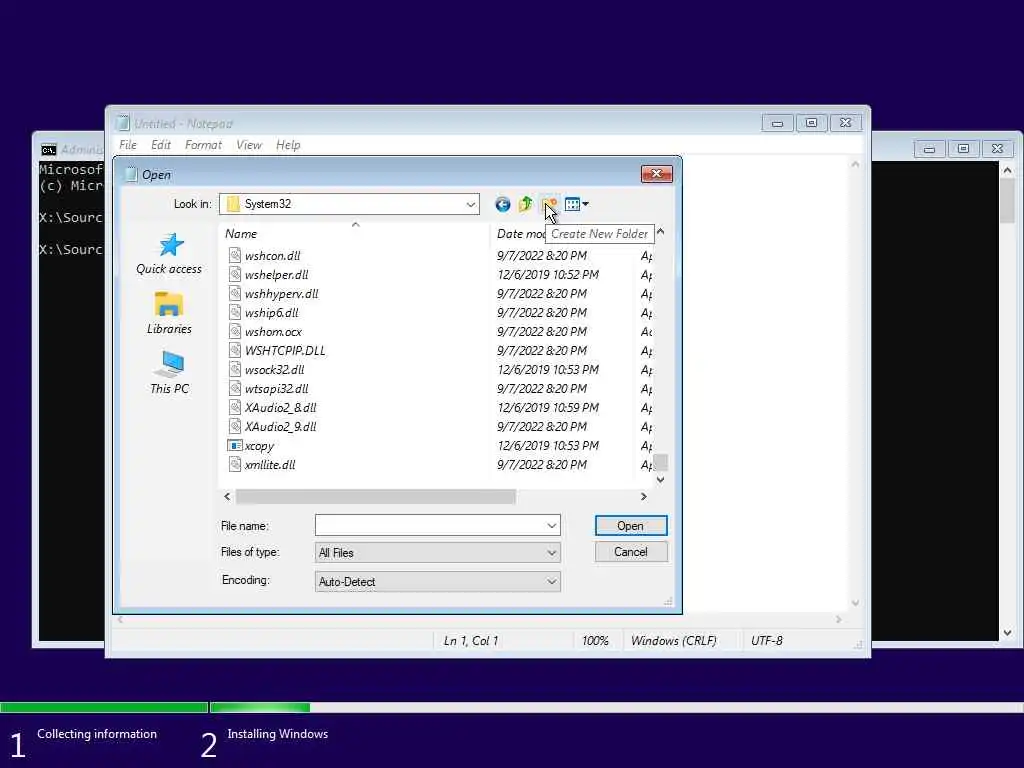Sort files by Date modified column

tap(519, 234)
